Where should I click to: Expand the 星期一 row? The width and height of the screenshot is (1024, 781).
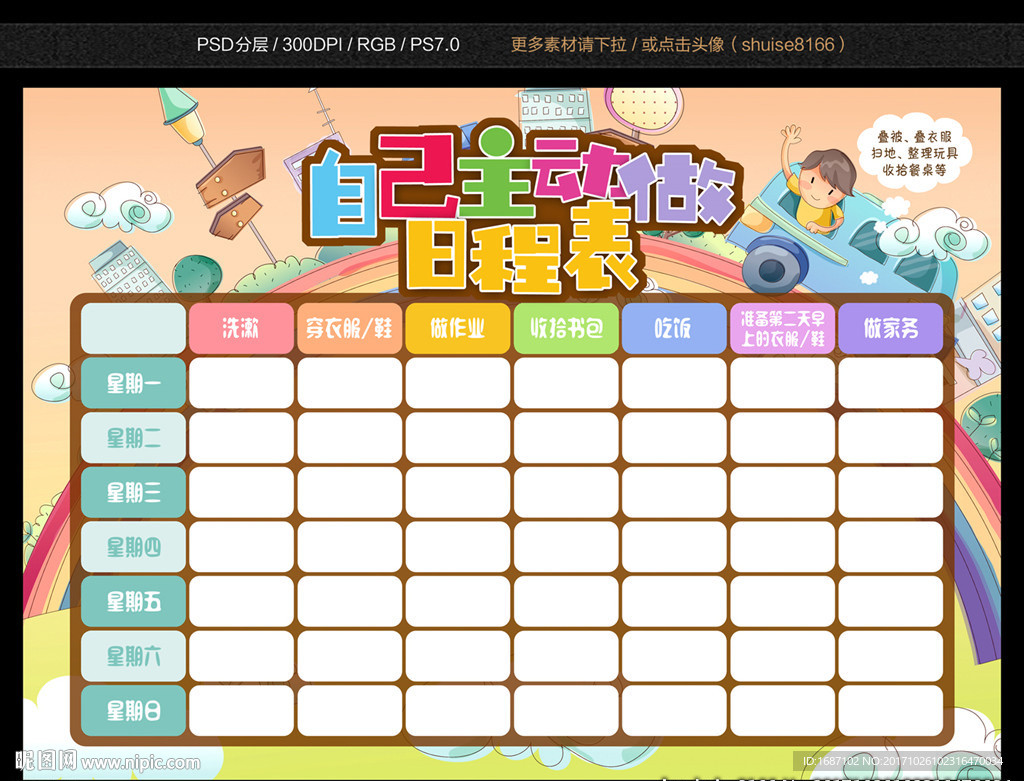click(132, 383)
